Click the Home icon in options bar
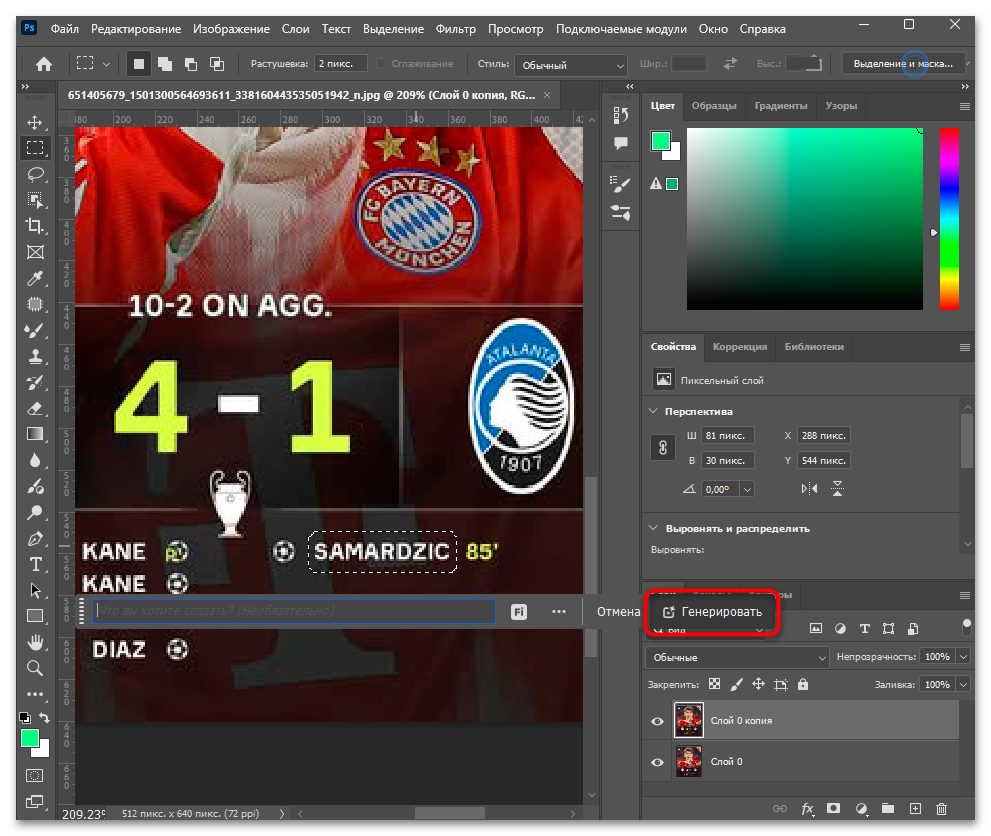Image resolution: width=991 pixels, height=836 pixels. pyautogui.click(x=44, y=64)
